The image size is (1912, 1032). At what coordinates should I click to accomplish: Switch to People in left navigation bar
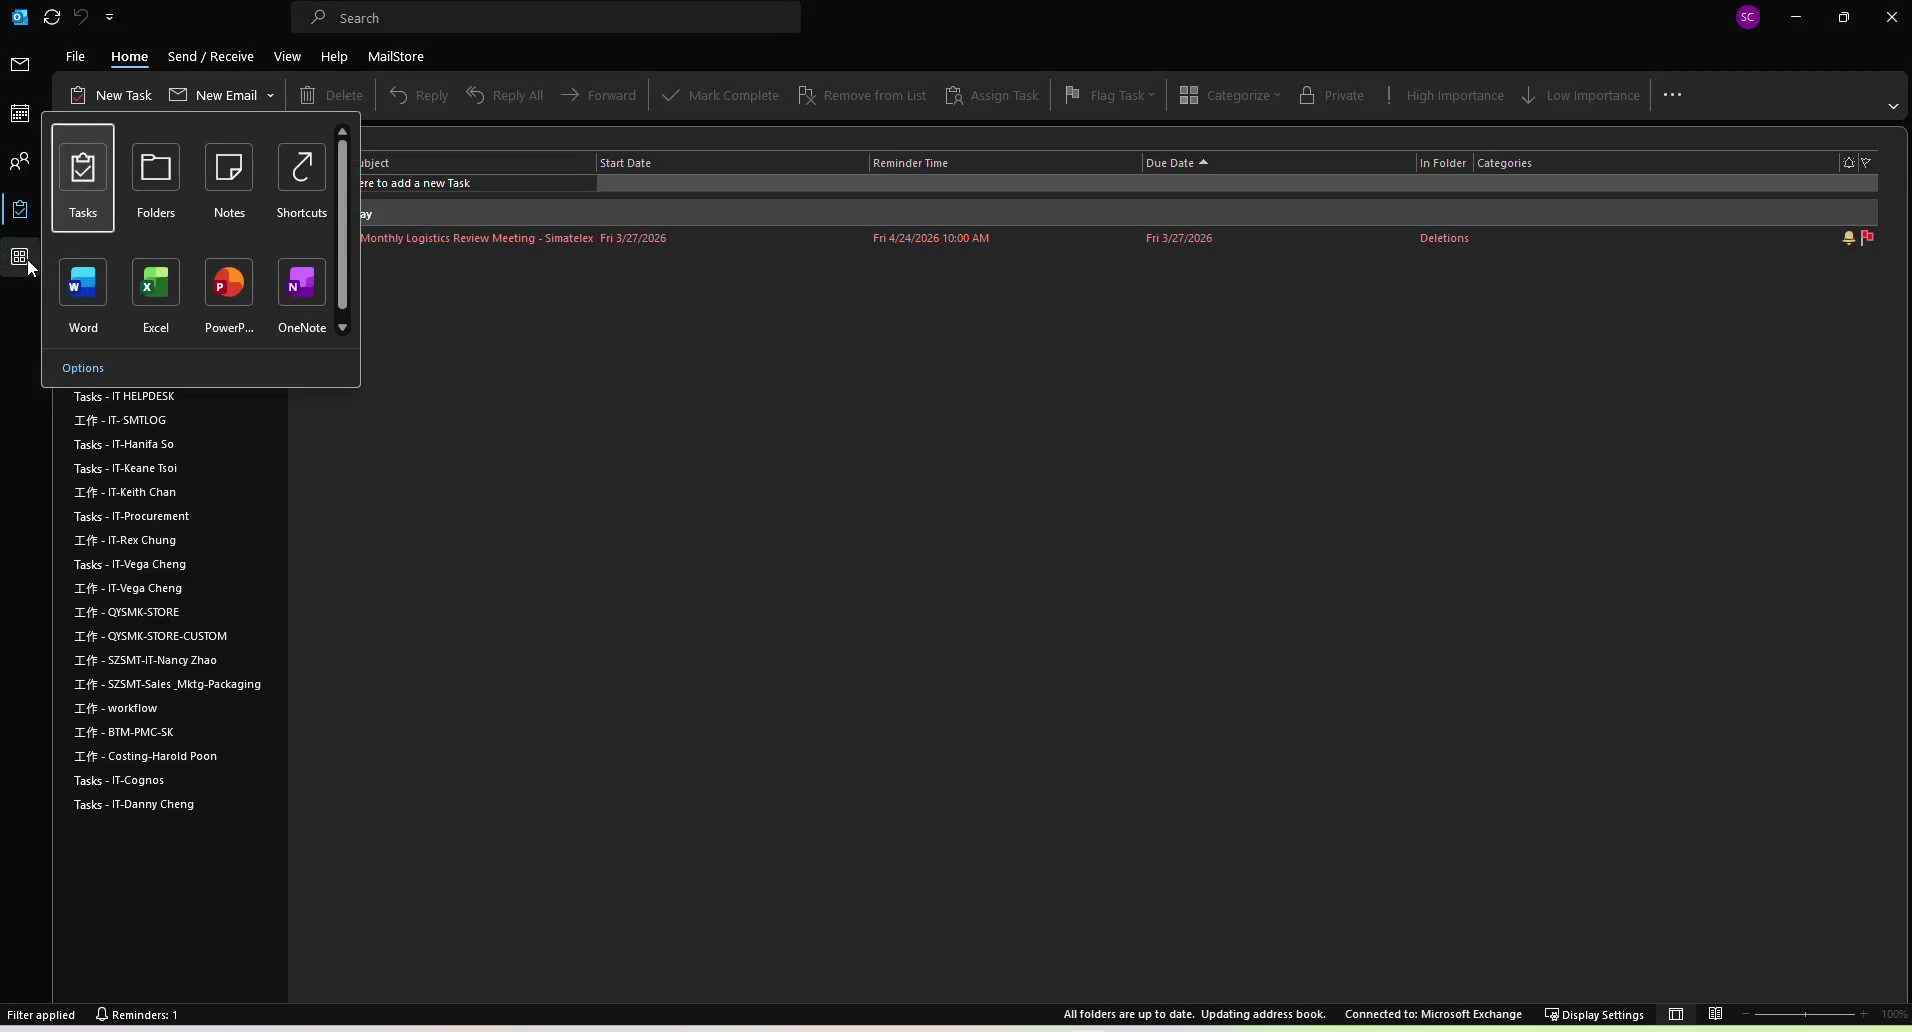click(20, 161)
